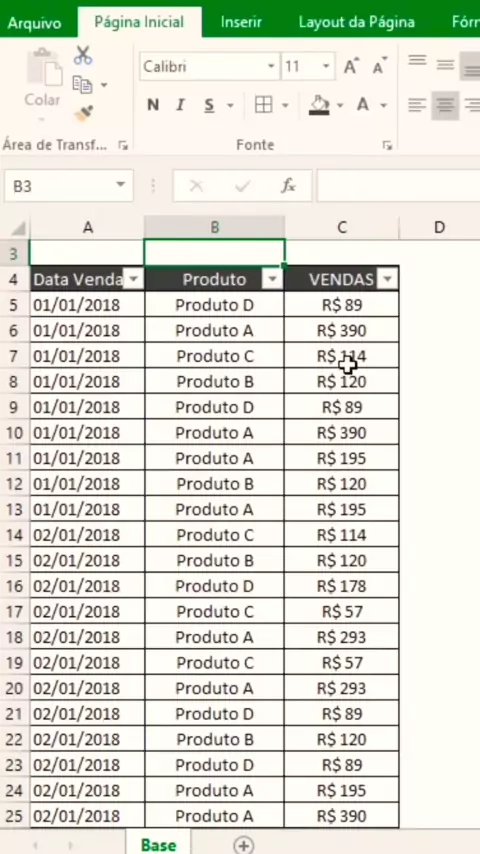Click the Insert Function fx icon
This screenshot has width=480, height=854.
pos(288,186)
